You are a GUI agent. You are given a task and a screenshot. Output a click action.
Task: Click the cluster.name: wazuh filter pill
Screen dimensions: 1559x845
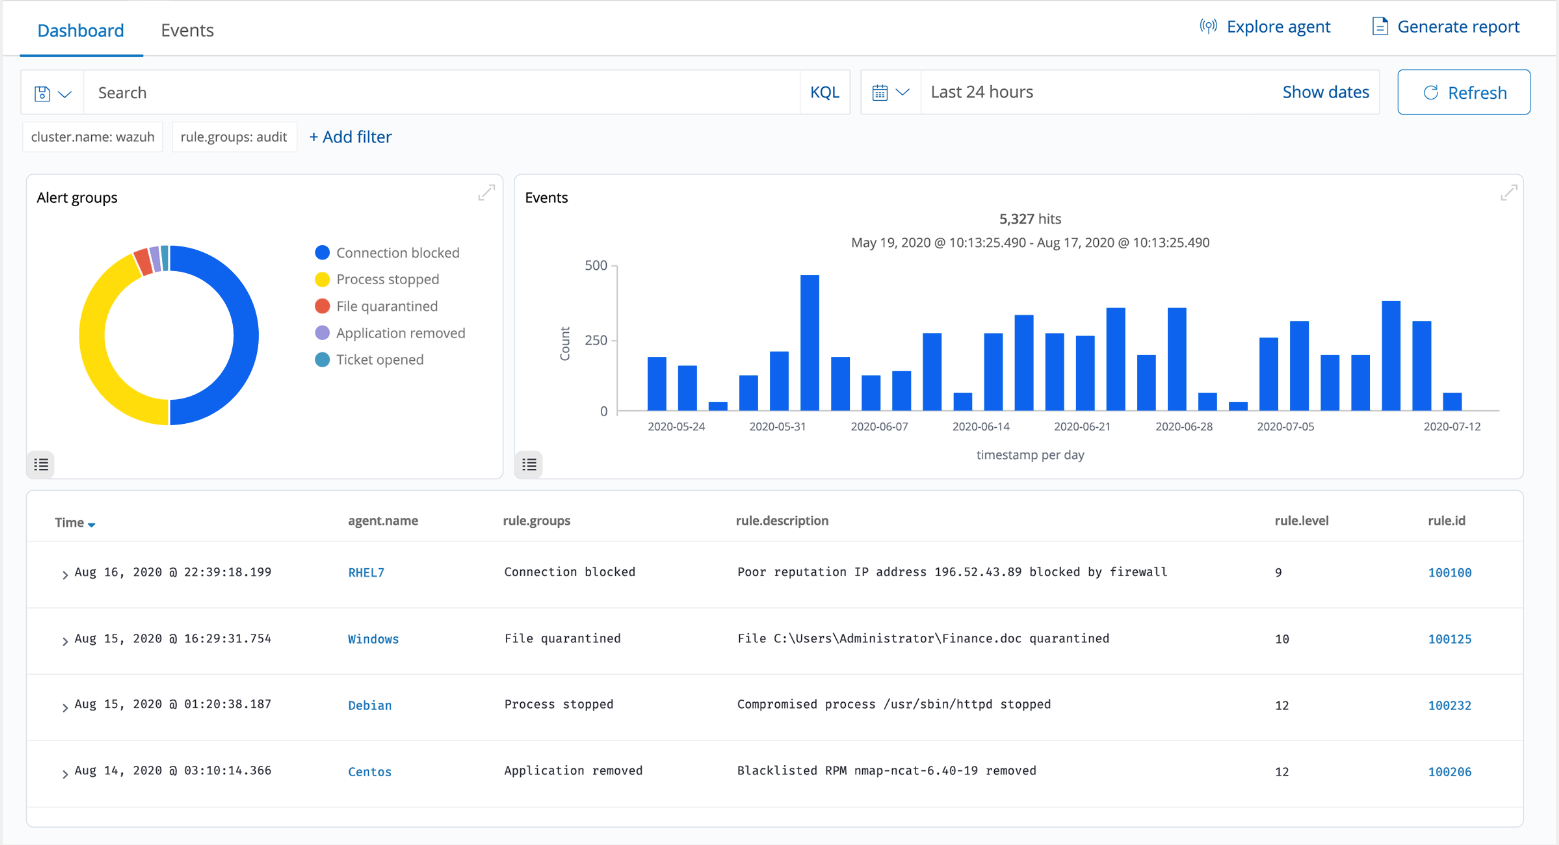93,137
